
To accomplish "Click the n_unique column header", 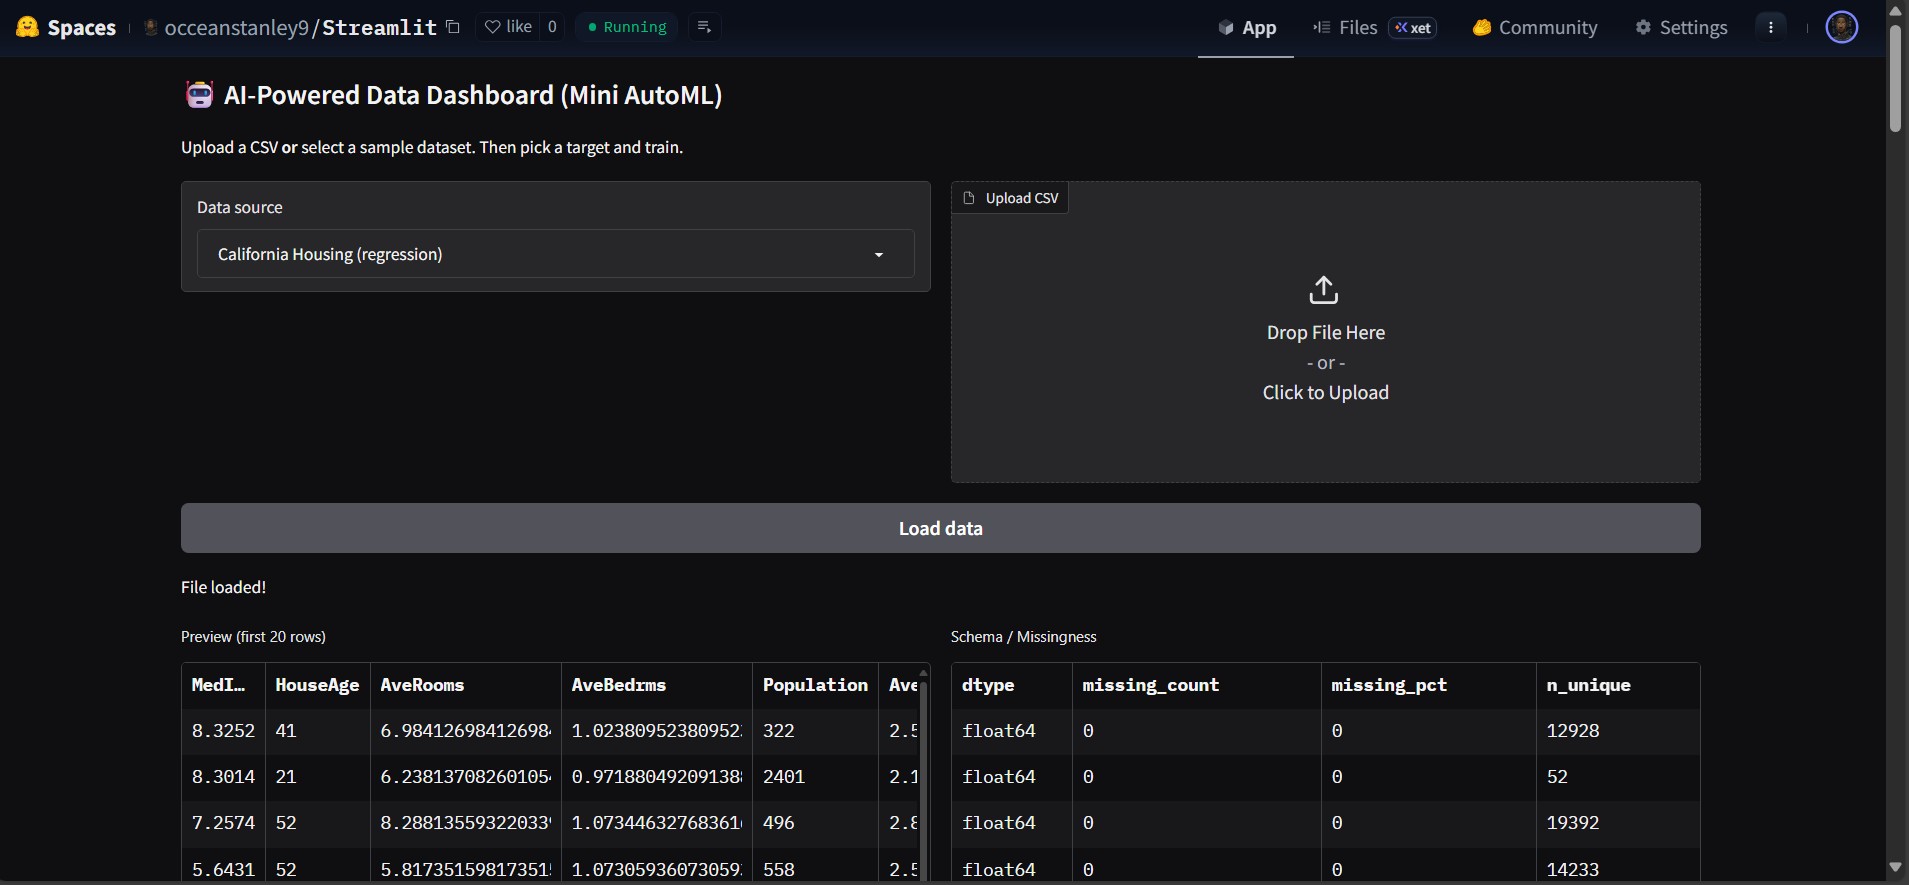I will click(1618, 685).
